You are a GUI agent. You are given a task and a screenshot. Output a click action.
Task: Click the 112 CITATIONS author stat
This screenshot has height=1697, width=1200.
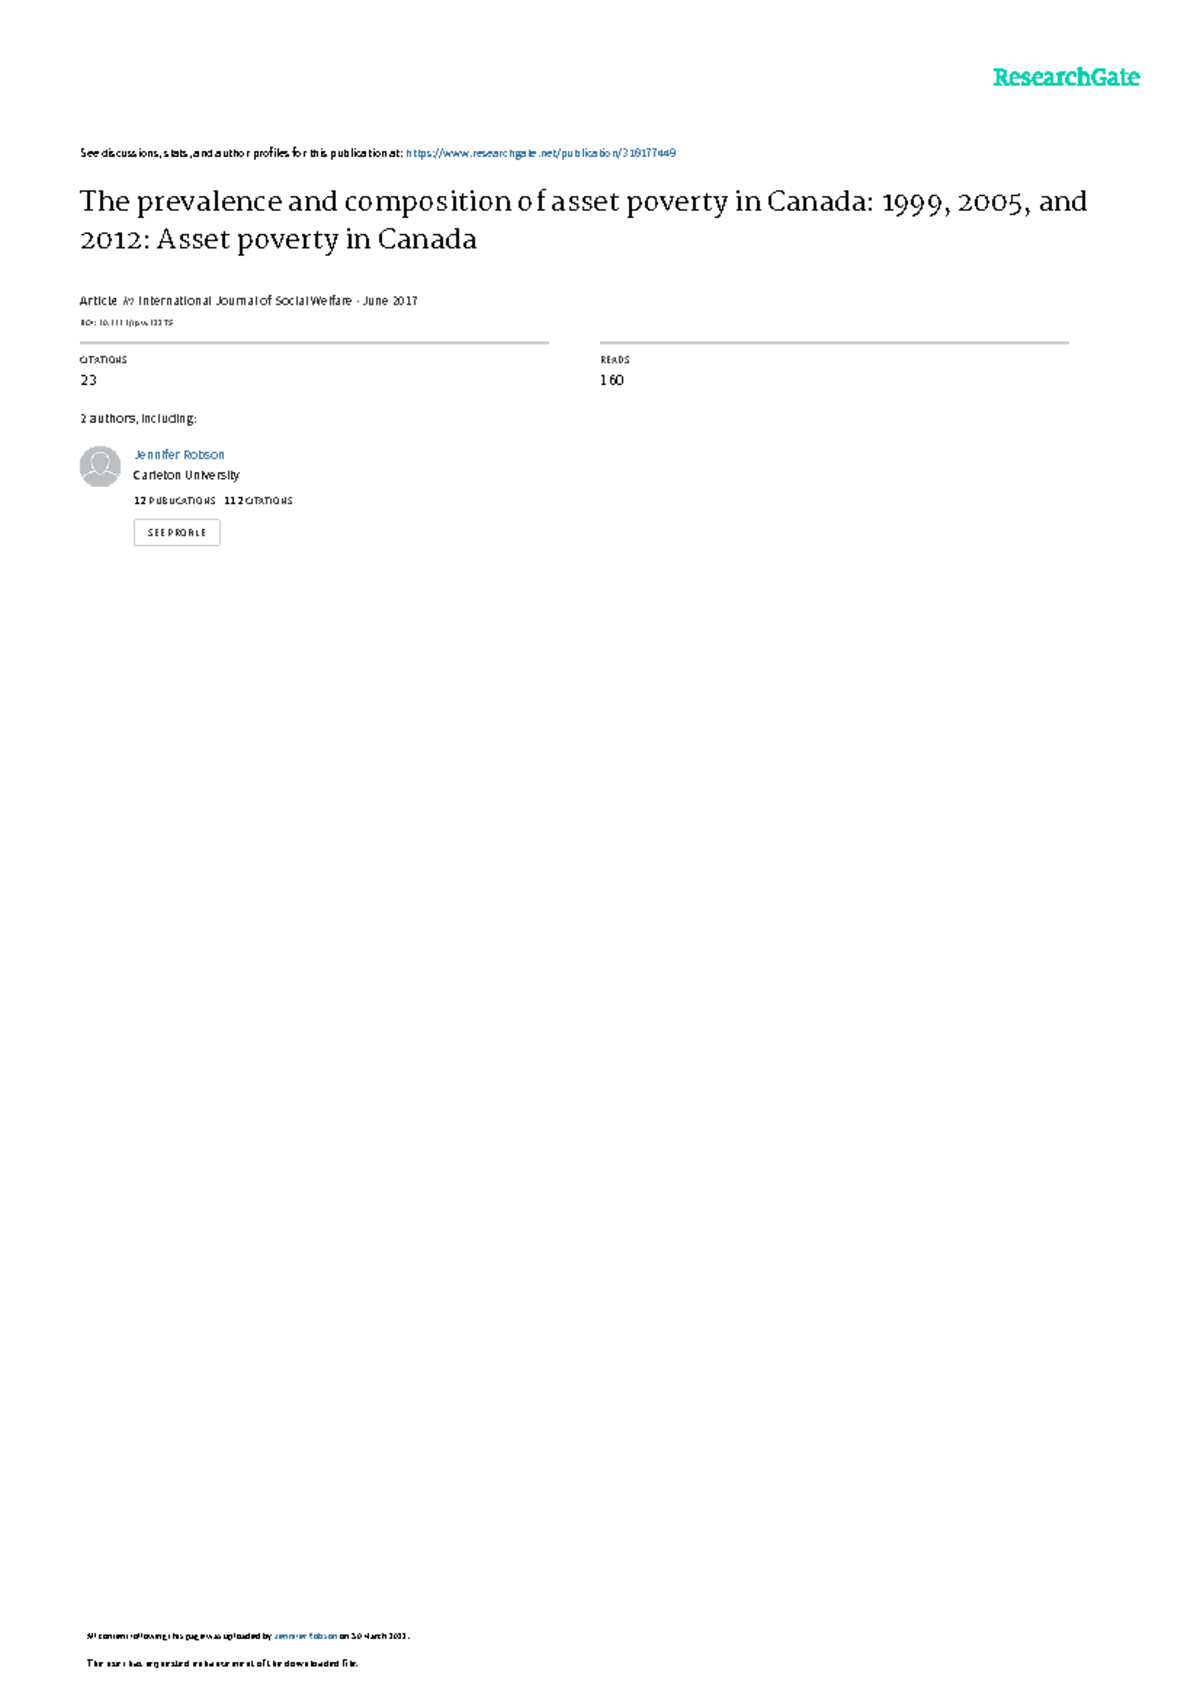click(x=258, y=501)
